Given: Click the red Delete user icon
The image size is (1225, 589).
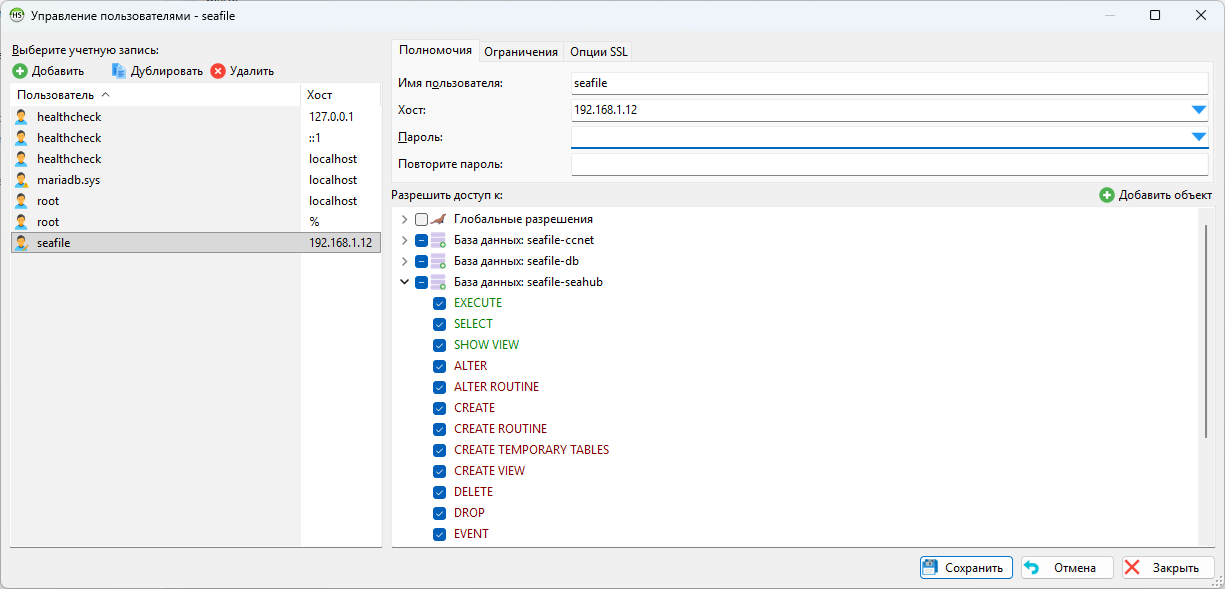Looking at the screenshot, I should click(x=218, y=71).
